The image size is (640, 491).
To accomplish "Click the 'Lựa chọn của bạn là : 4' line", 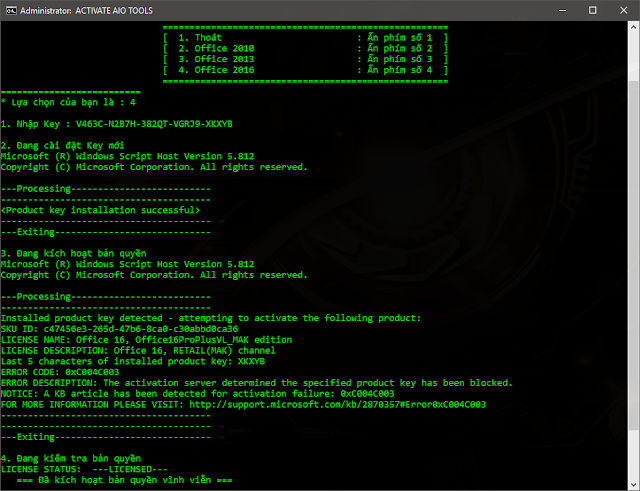I will (68, 102).
